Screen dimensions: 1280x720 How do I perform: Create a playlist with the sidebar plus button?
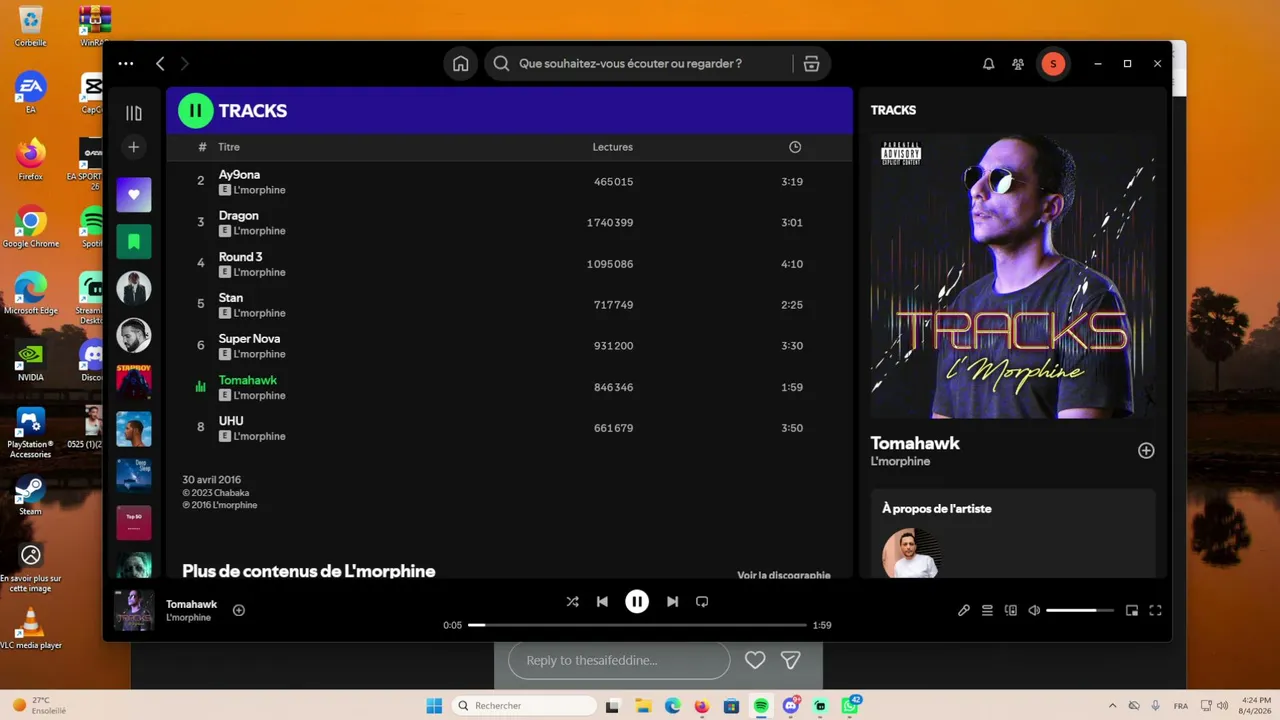click(133, 147)
